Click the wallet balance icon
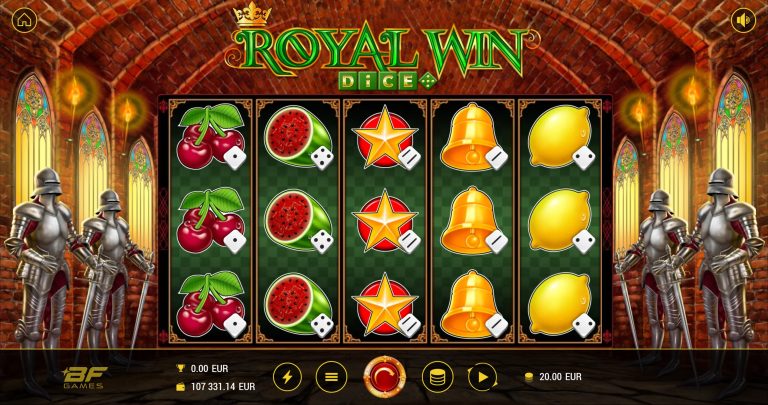 180,387
